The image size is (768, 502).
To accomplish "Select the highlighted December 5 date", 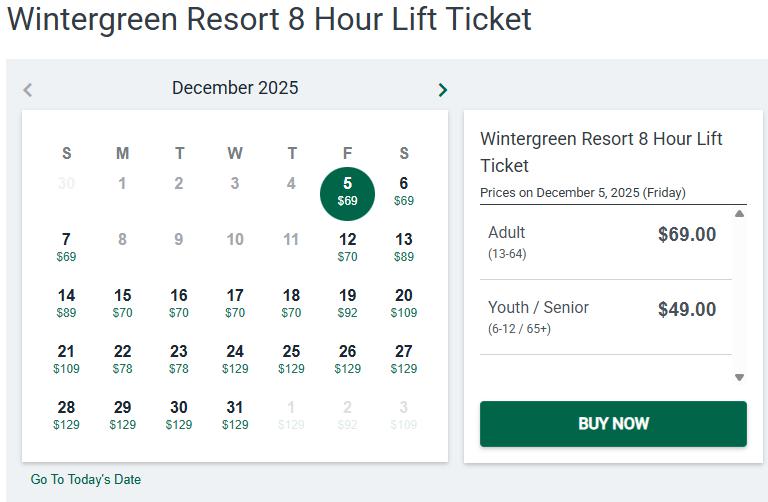I will (347, 192).
